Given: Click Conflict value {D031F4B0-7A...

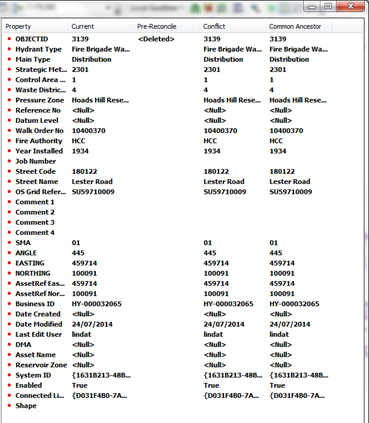Looking at the screenshot, I should [231, 395].
